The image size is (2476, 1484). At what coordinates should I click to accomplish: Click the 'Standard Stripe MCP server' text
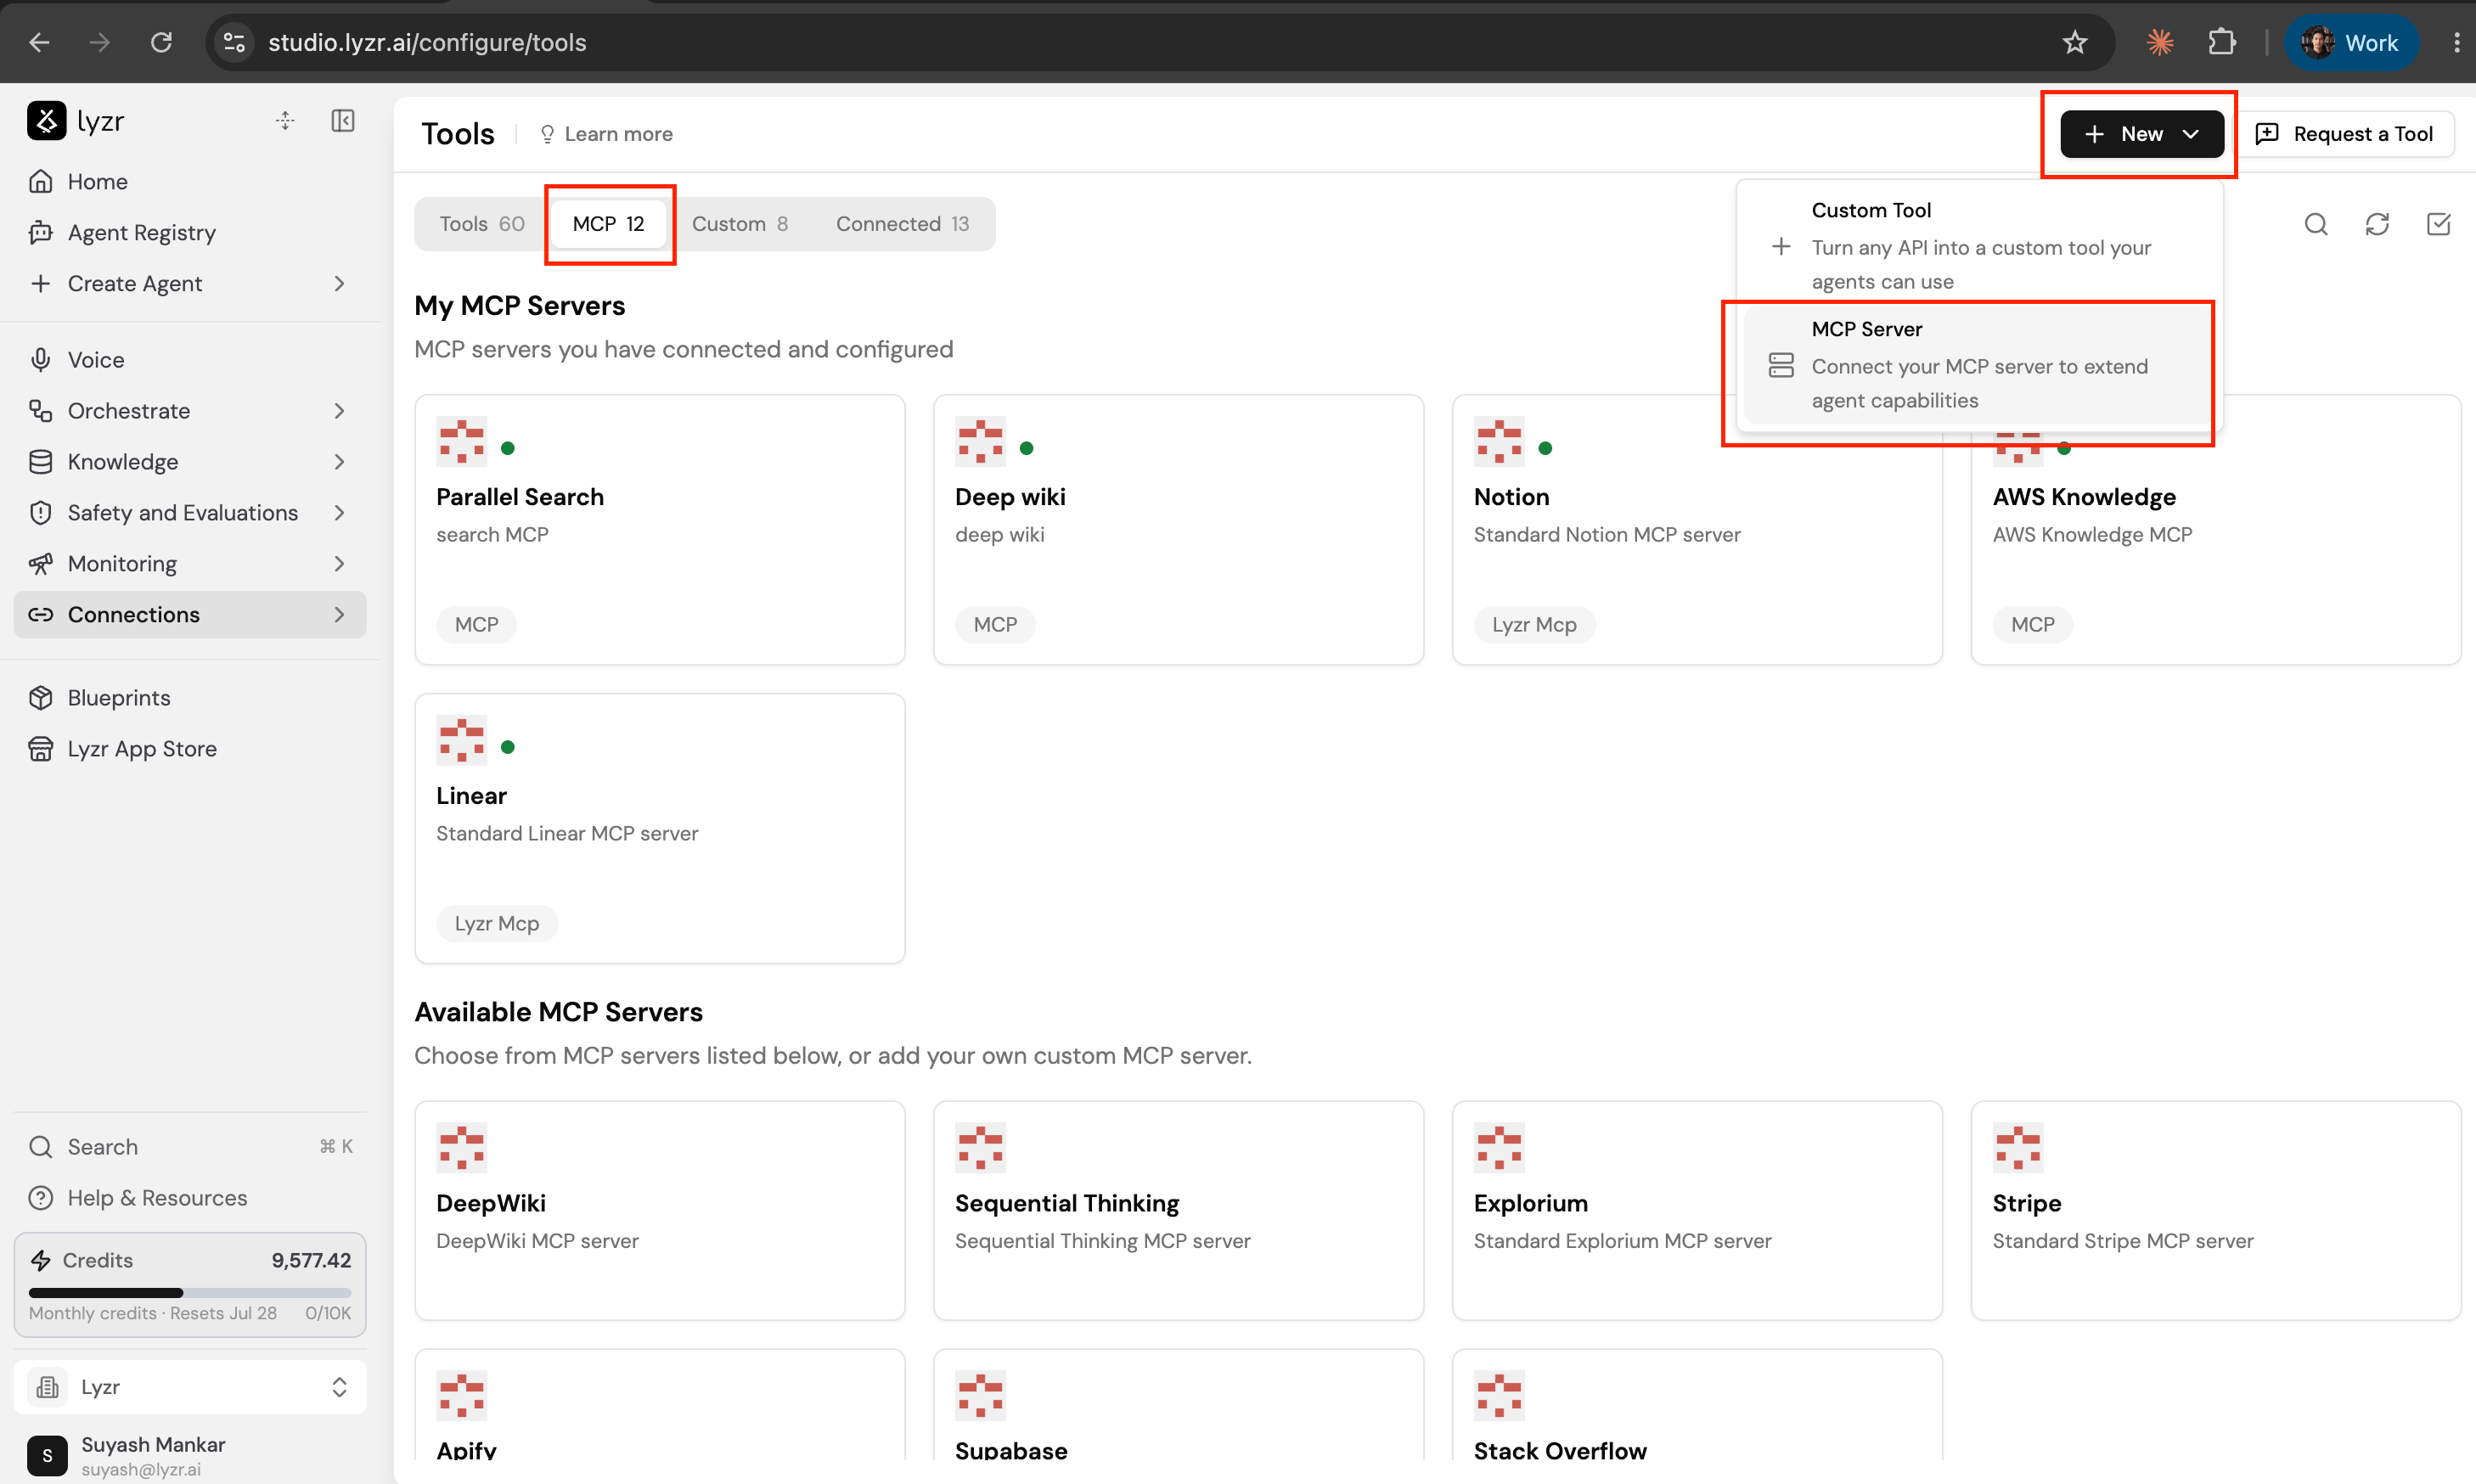point(2122,1240)
